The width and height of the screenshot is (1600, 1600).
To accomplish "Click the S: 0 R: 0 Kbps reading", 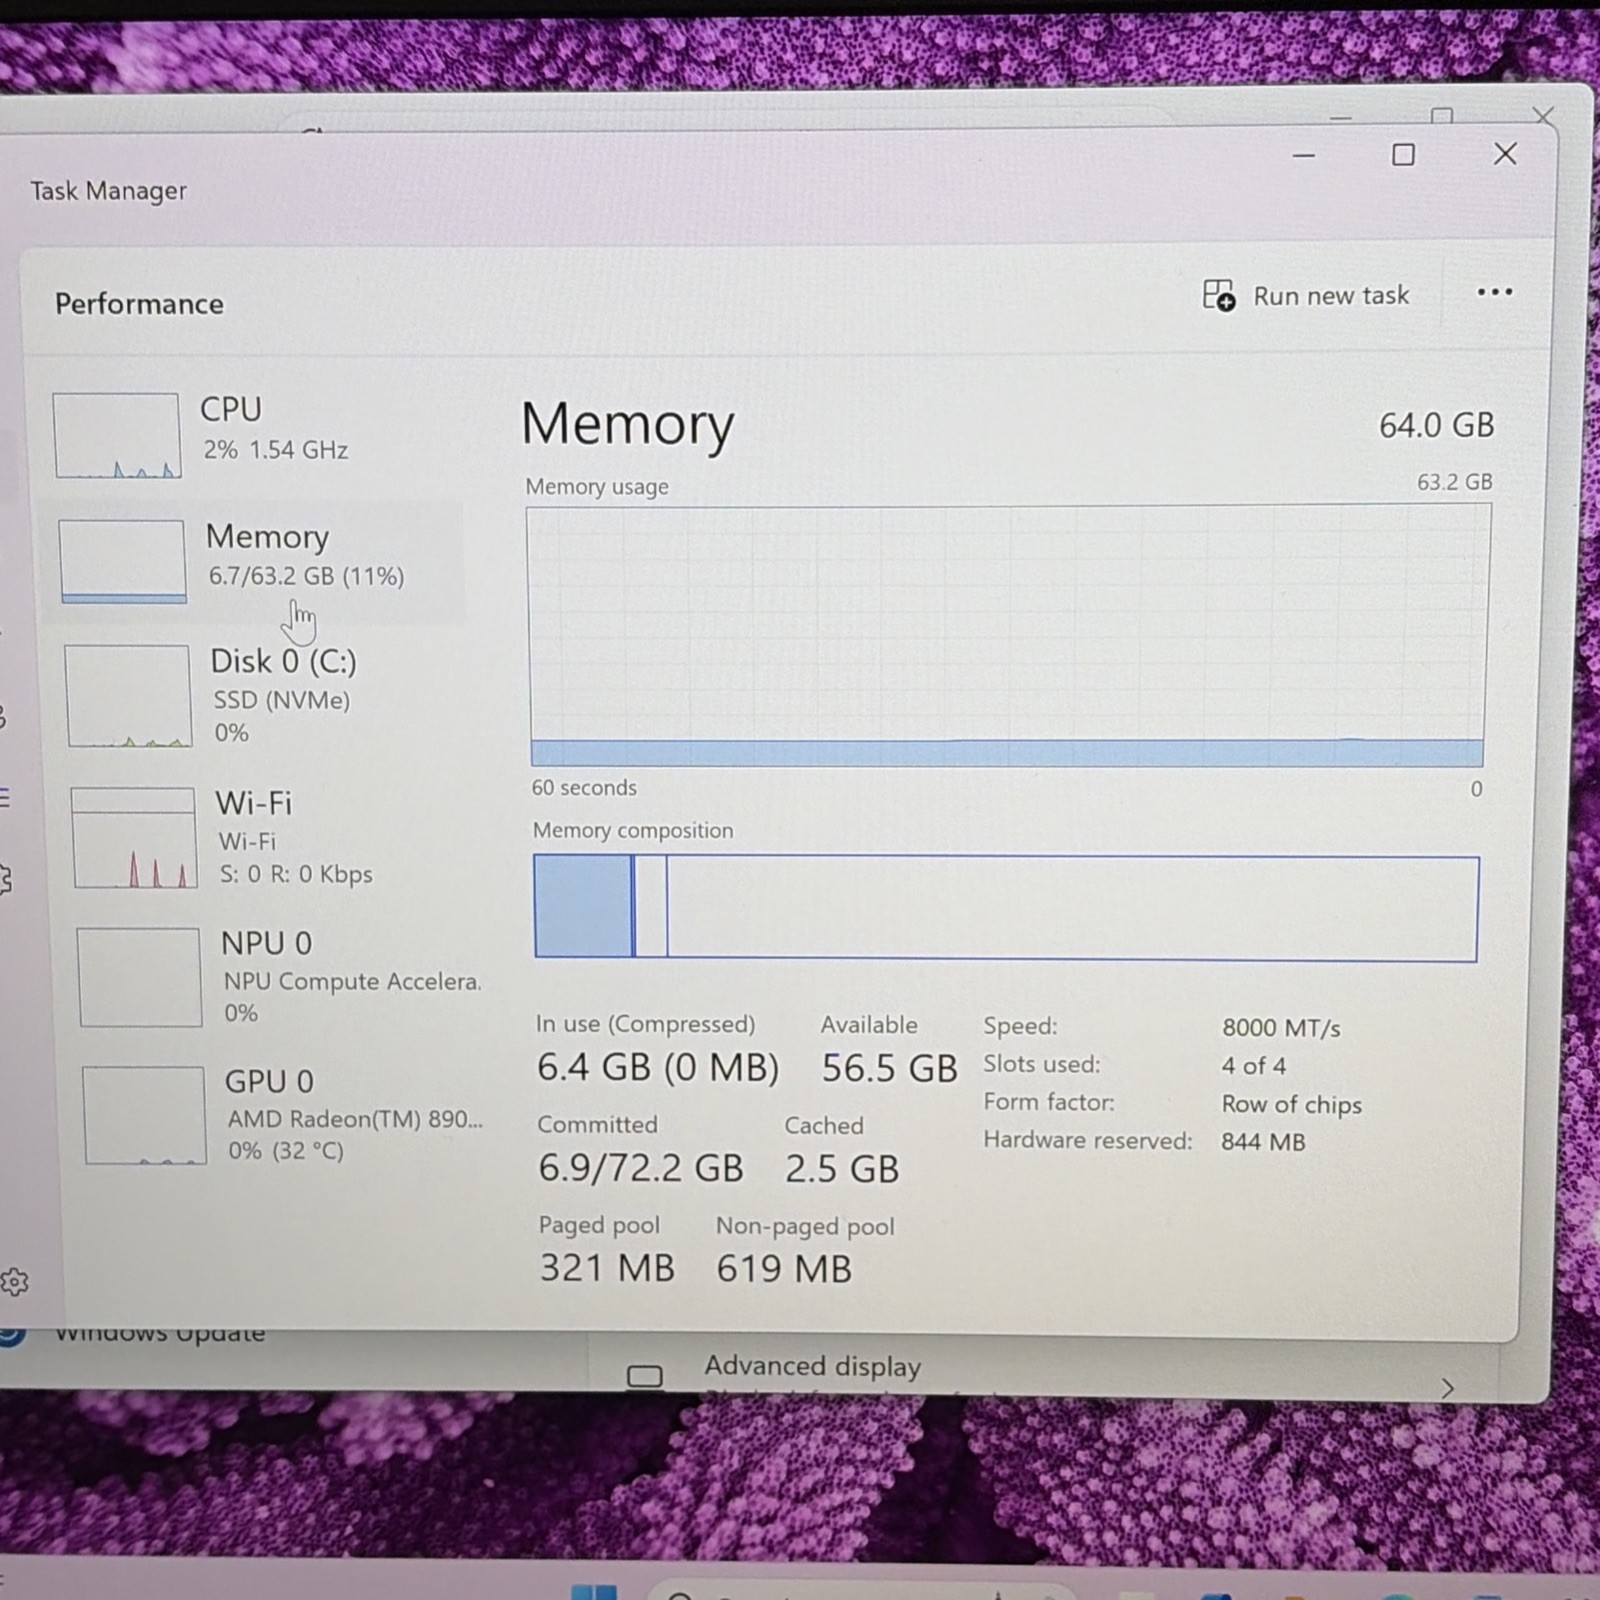I will [296, 874].
